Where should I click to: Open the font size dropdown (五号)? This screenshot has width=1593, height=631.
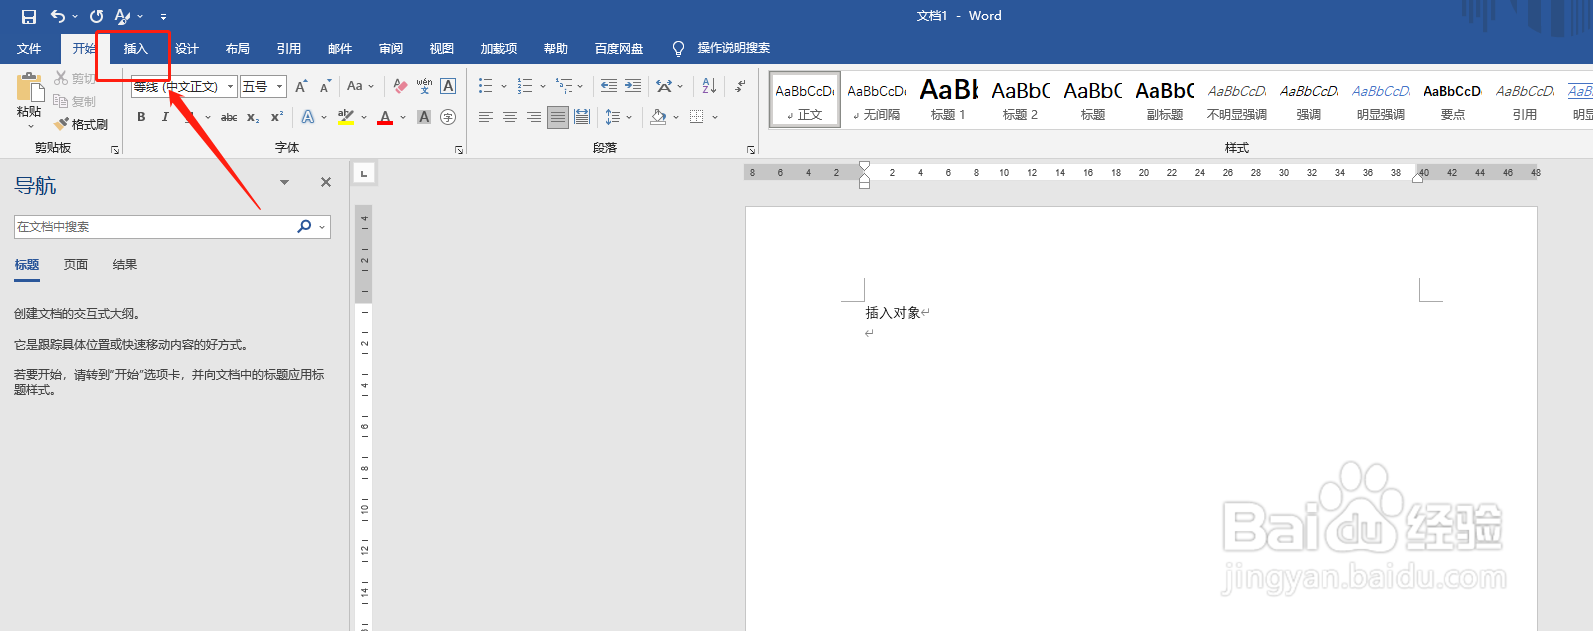point(280,87)
